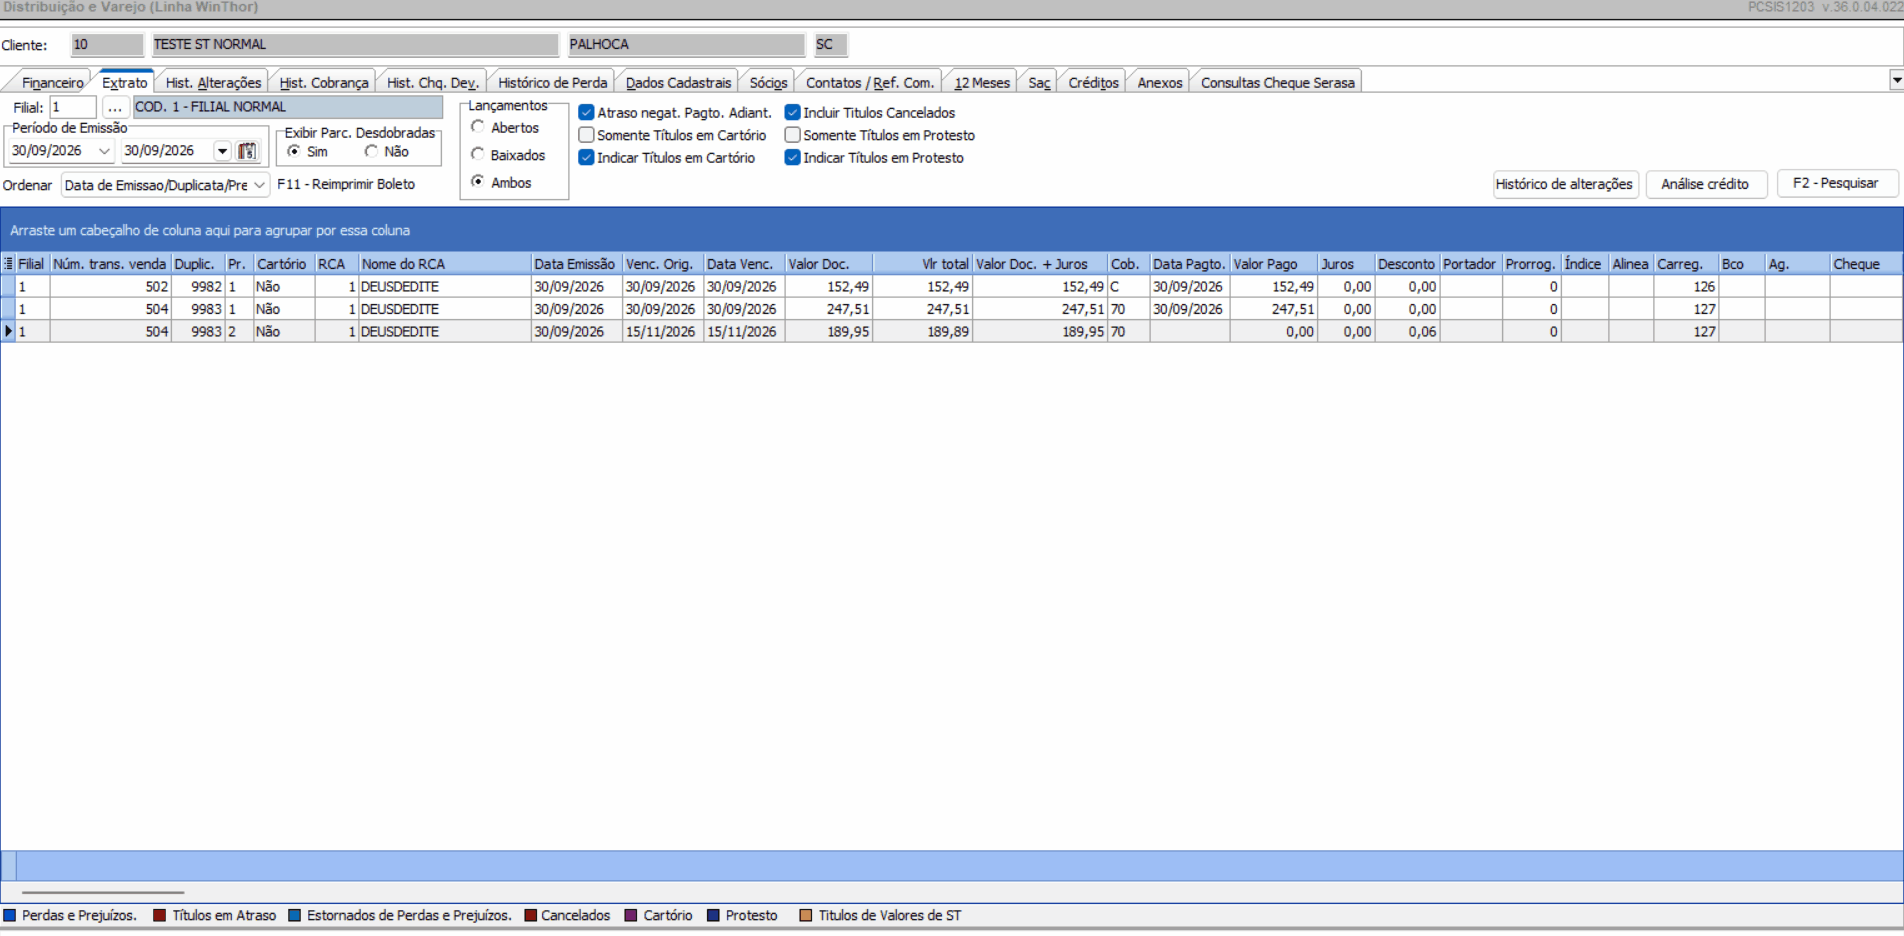The height and width of the screenshot is (936, 1904).
Task: Toggle Incluir Títulos Cancelados checkbox
Action: pos(793,113)
